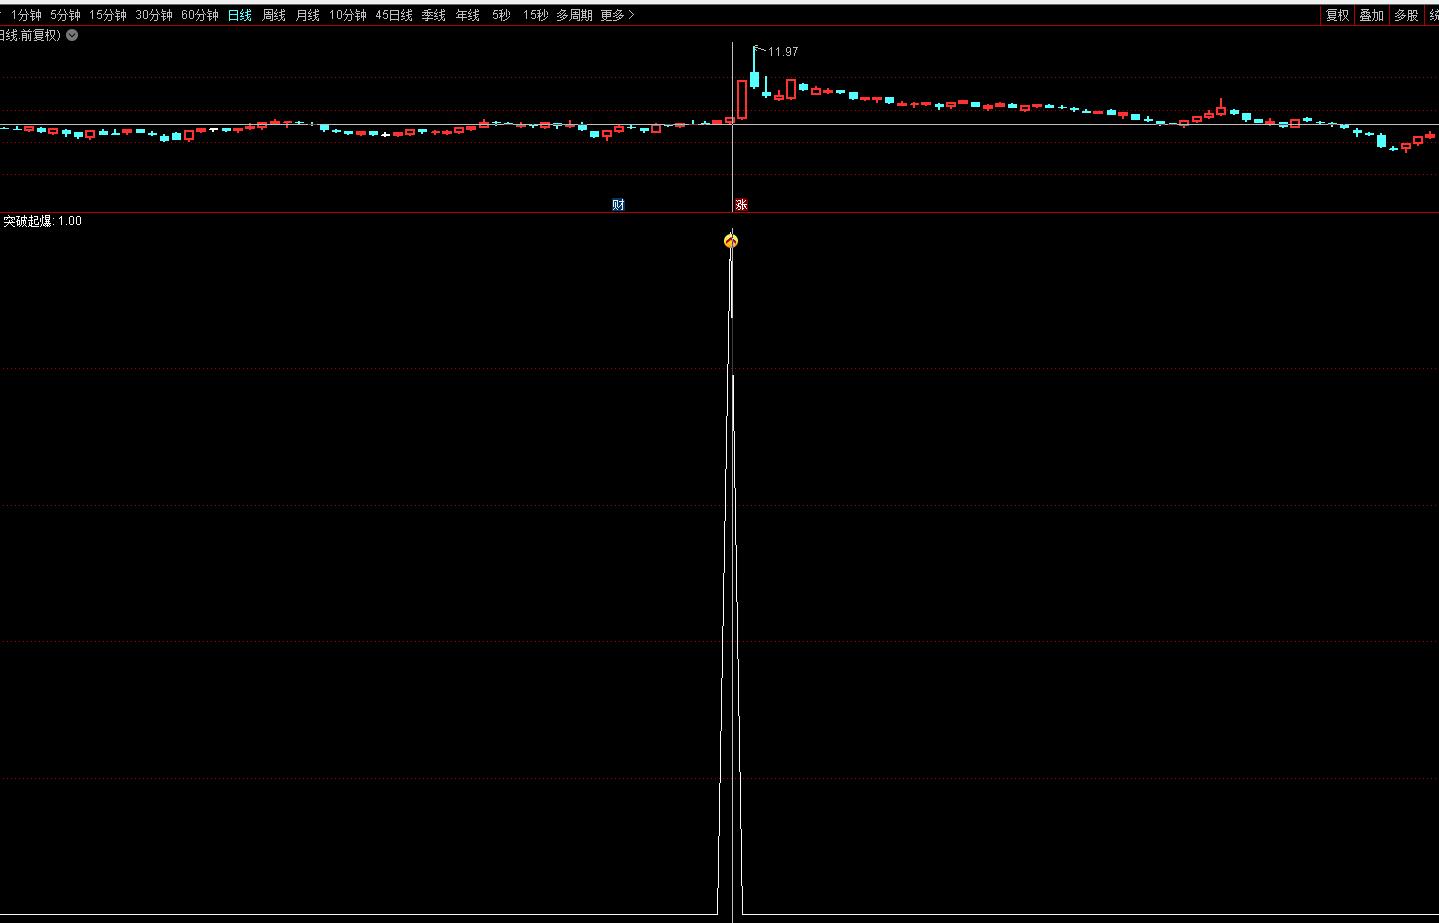Image resolution: width=1439 pixels, height=923 pixels.
Task: Open the 复权 adjustment menu
Action: (x=1337, y=15)
